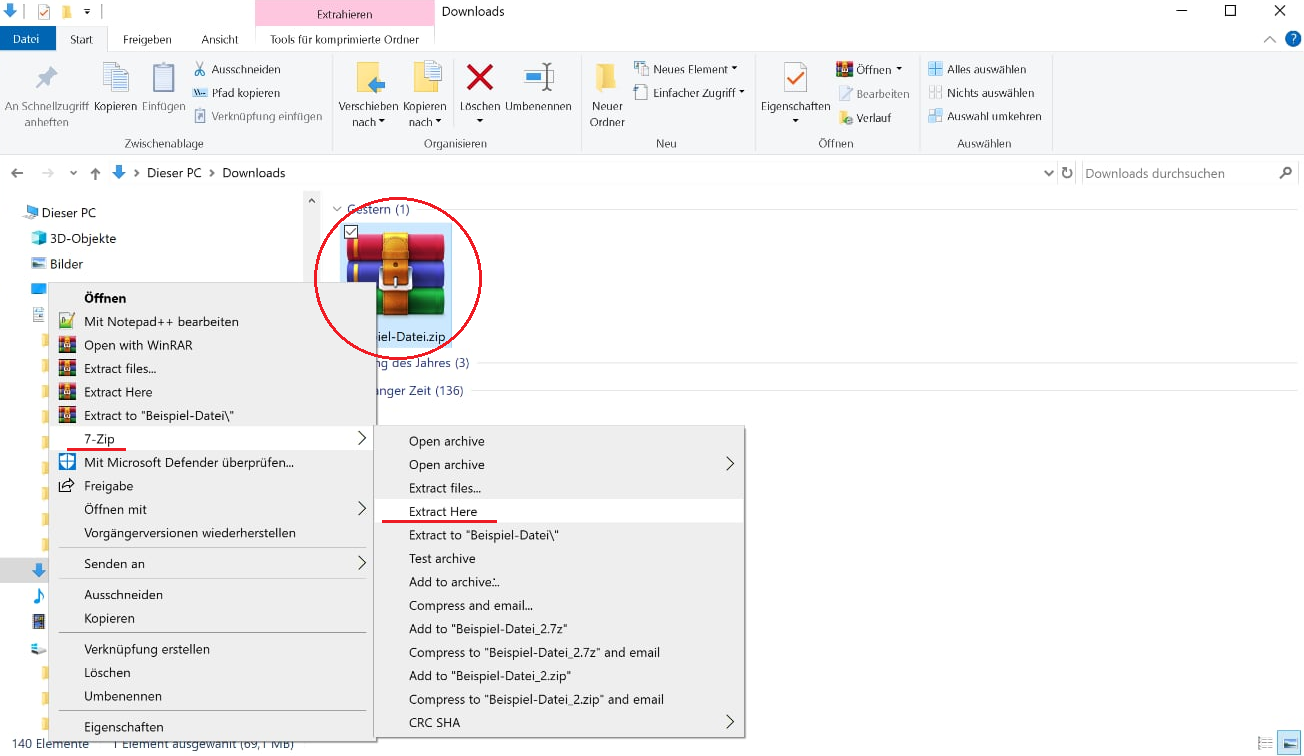
Task: Click Ausschneiden scissors in ribbon
Action: 236,69
